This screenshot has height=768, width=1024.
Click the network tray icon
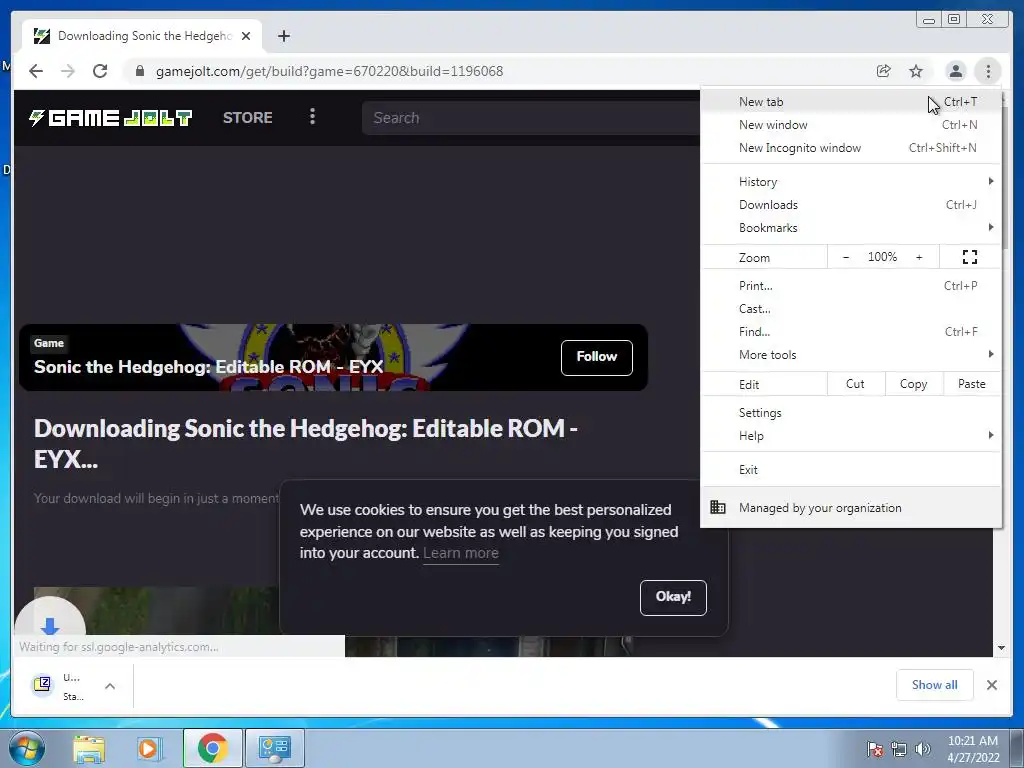[899, 749]
